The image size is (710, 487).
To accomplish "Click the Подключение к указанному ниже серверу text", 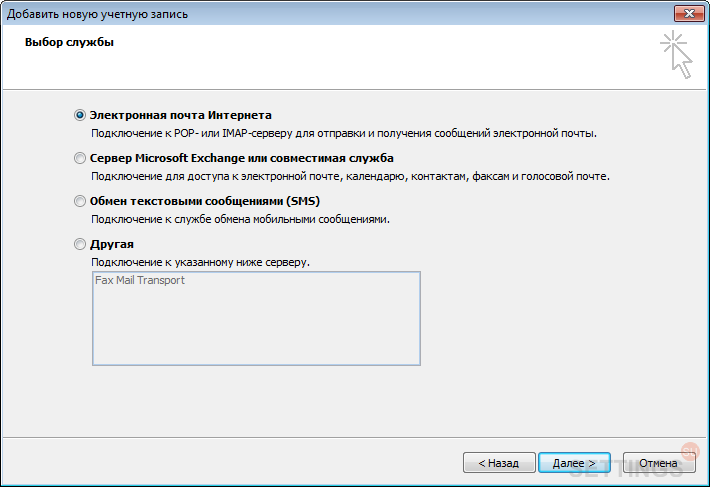I will [x=201, y=263].
